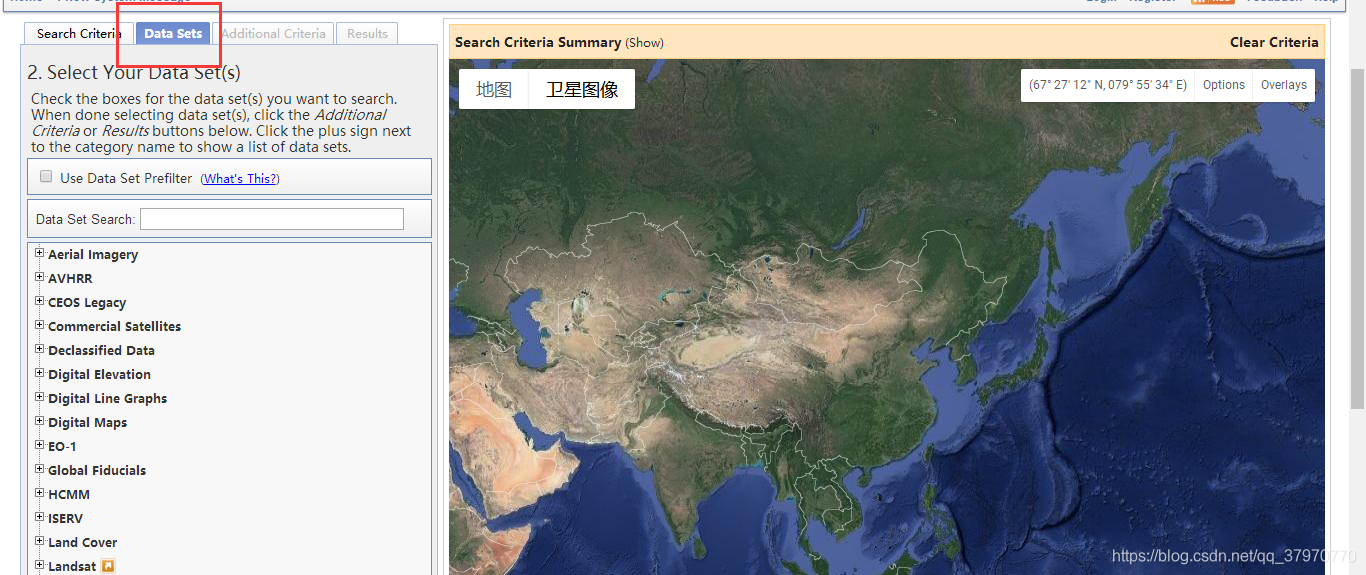The image size is (1366, 575).
Task: Click the map coordinates readout
Action: click(1108, 85)
